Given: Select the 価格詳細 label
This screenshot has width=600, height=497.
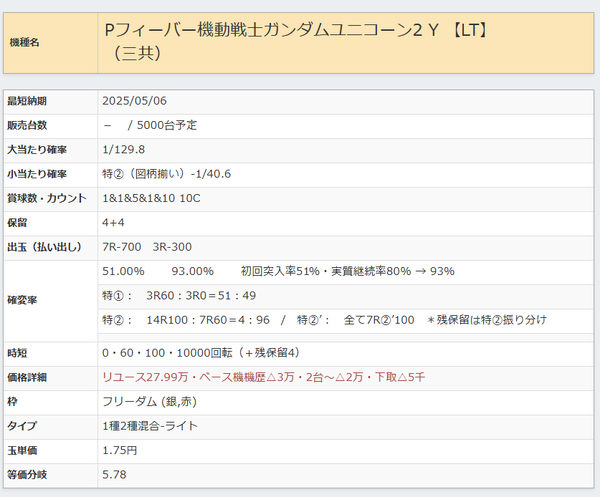Looking at the screenshot, I should pos(27,378).
